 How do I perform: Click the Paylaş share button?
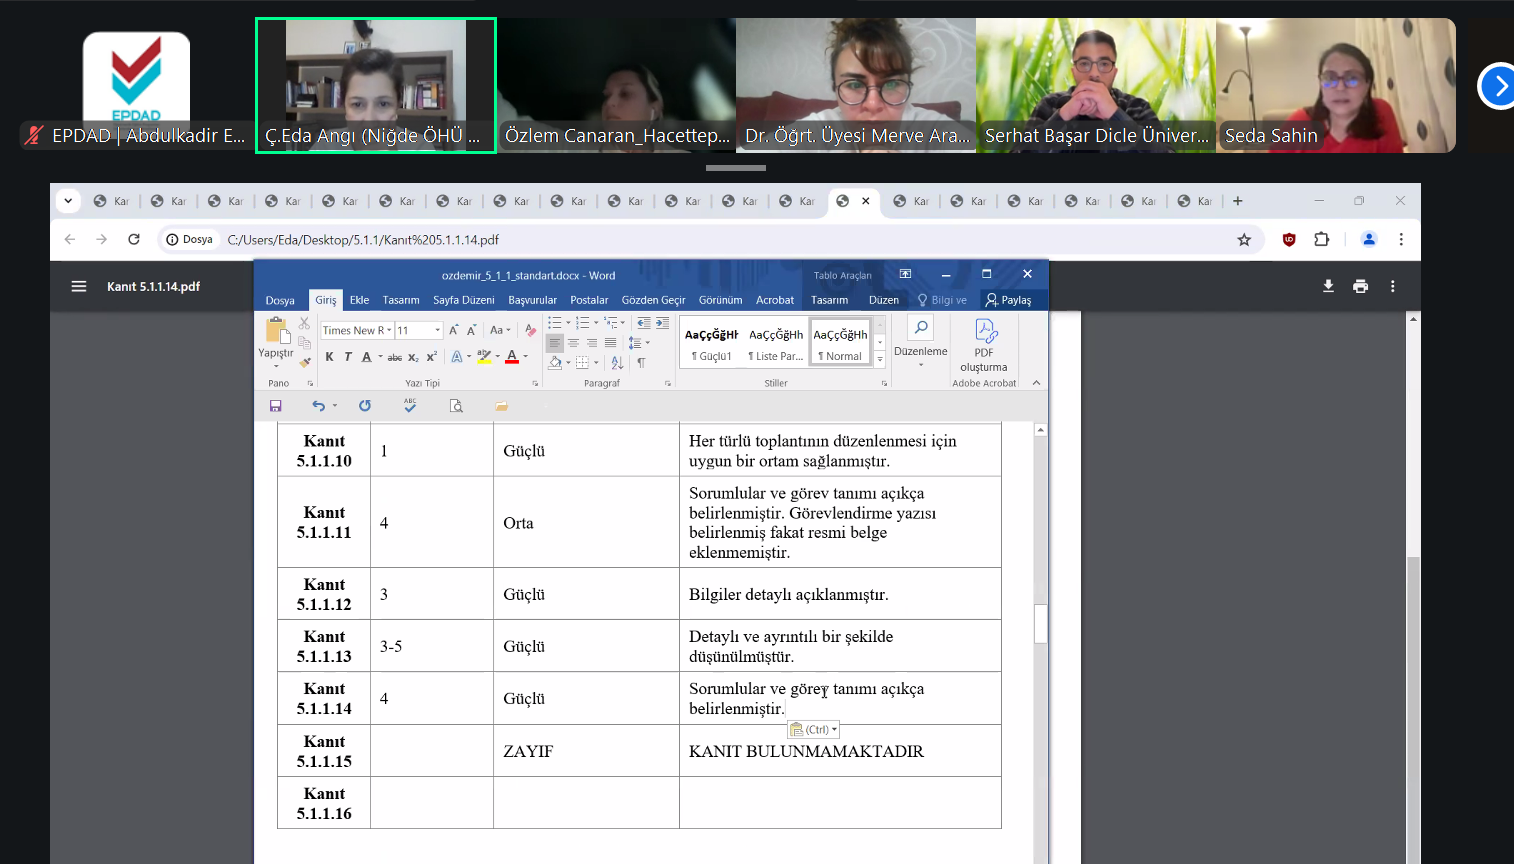click(x=1008, y=300)
